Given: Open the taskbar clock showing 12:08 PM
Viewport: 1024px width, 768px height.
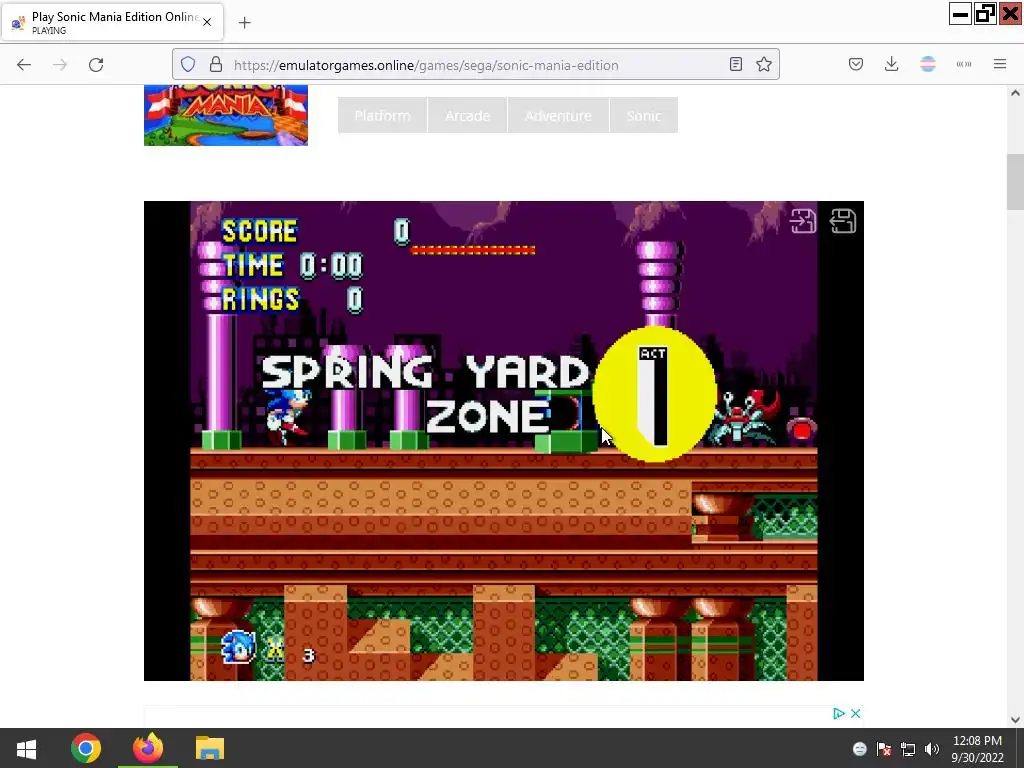Looking at the screenshot, I should [977, 749].
